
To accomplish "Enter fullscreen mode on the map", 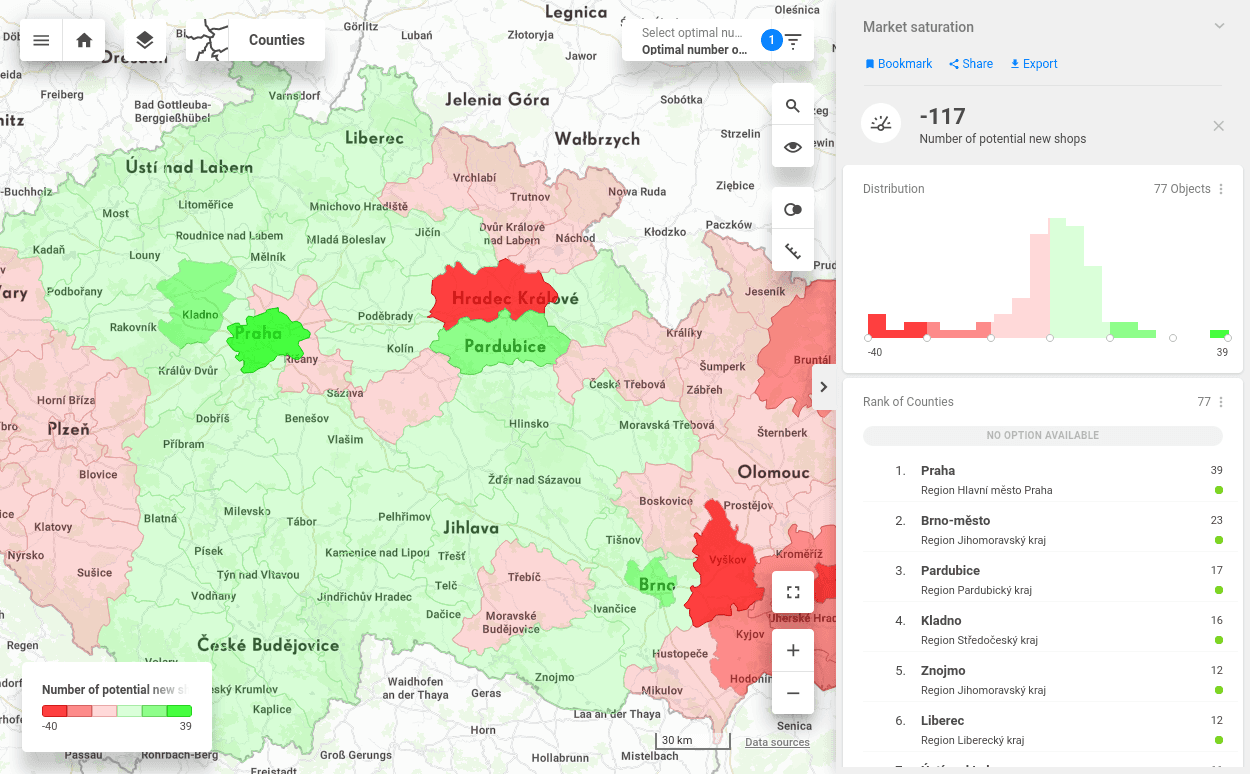I will coord(793,591).
